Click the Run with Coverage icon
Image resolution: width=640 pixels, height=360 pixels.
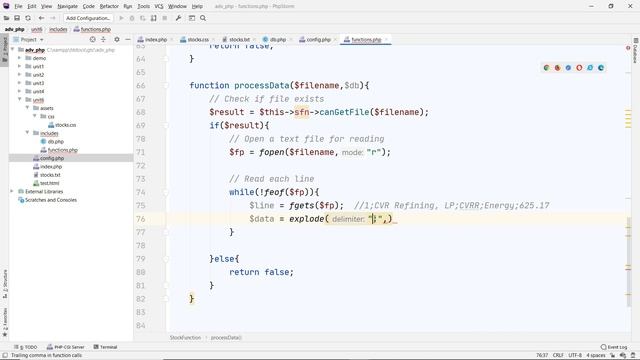click(x=142, y=18)
